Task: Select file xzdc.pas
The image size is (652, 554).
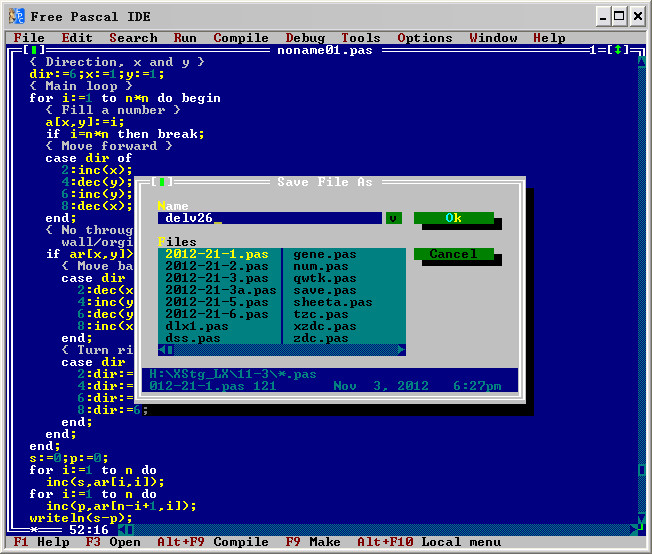Action: coord(325,326)
